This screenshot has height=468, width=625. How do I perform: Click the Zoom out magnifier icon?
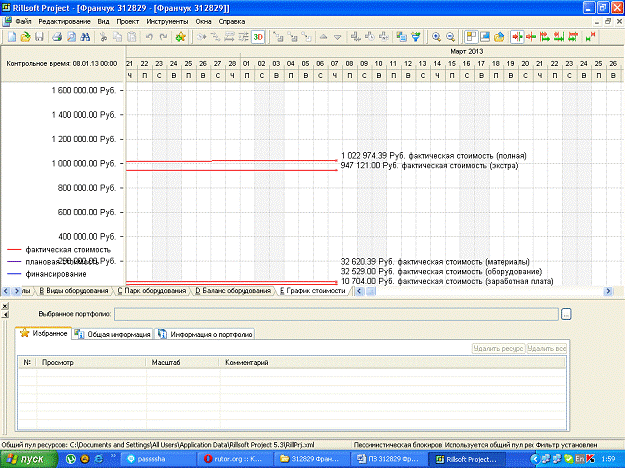pyautogui.click(x=452, y=36)
